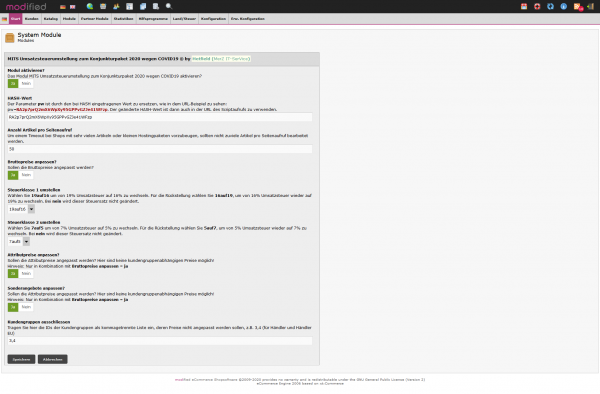
Task: Click the magnifying glass search icon
Action: pos(169,6)
